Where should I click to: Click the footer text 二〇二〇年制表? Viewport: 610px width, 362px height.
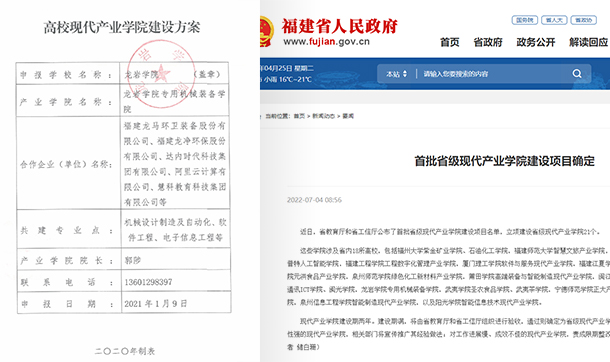125,351
